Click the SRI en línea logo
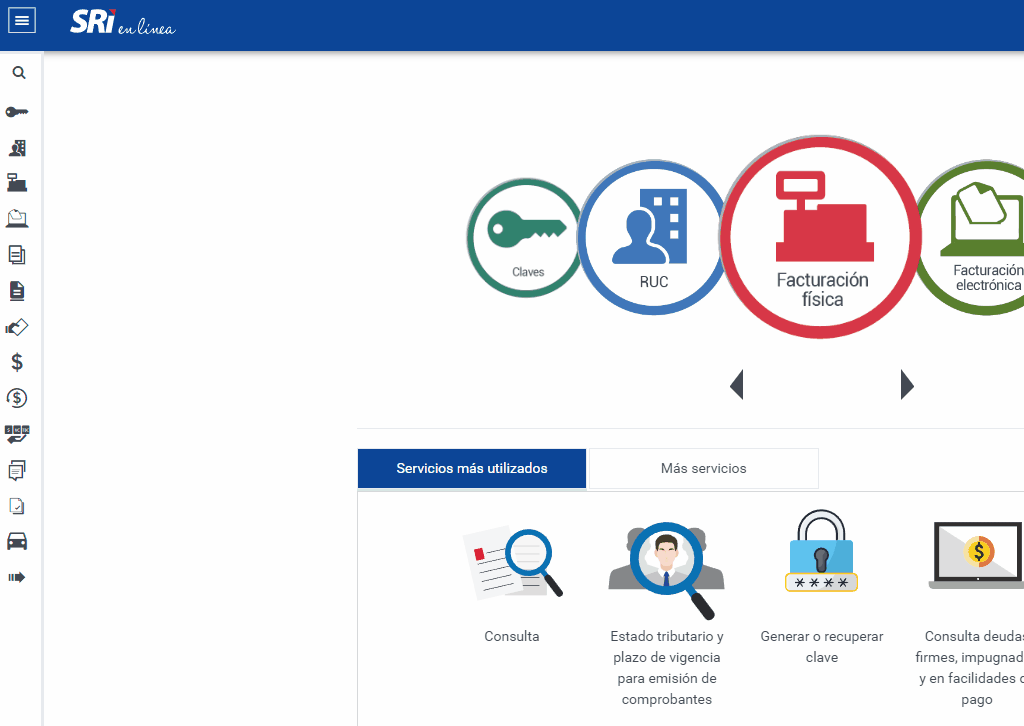1024x726 pixels. point(122,22)
